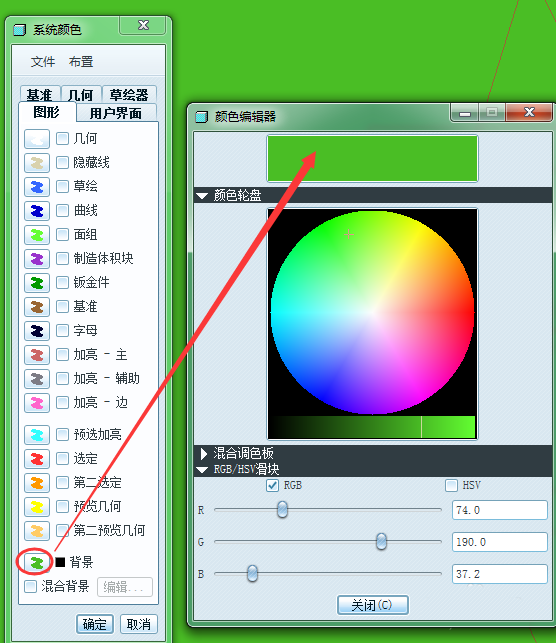Open color button for 加亮 - 主

tap(37, 355)
